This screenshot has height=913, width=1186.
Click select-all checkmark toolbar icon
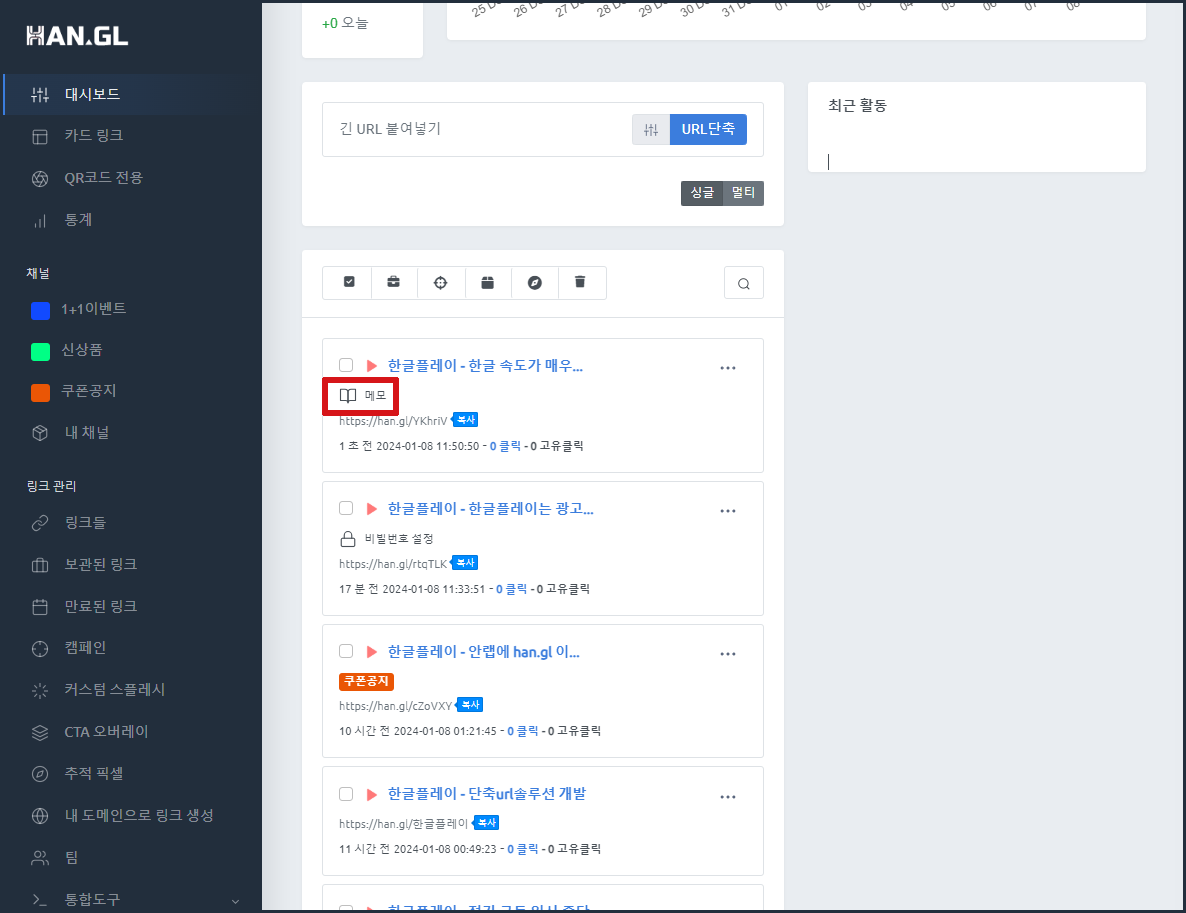[349, 282]
